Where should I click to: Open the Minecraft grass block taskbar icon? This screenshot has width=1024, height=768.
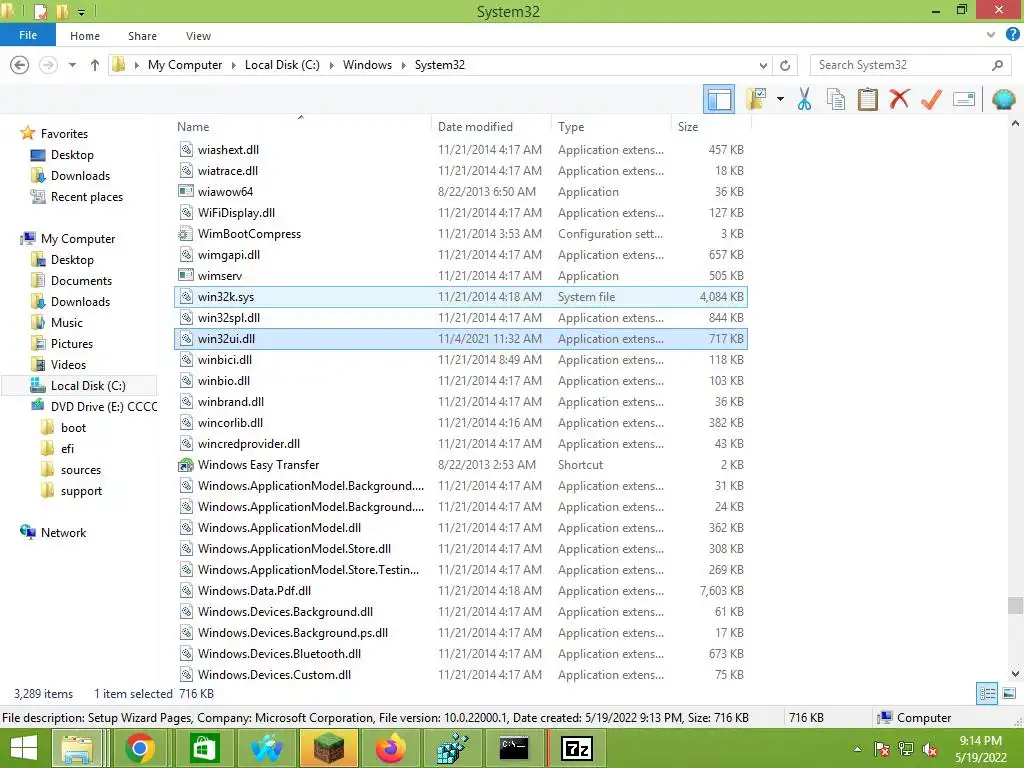(328, 748)
